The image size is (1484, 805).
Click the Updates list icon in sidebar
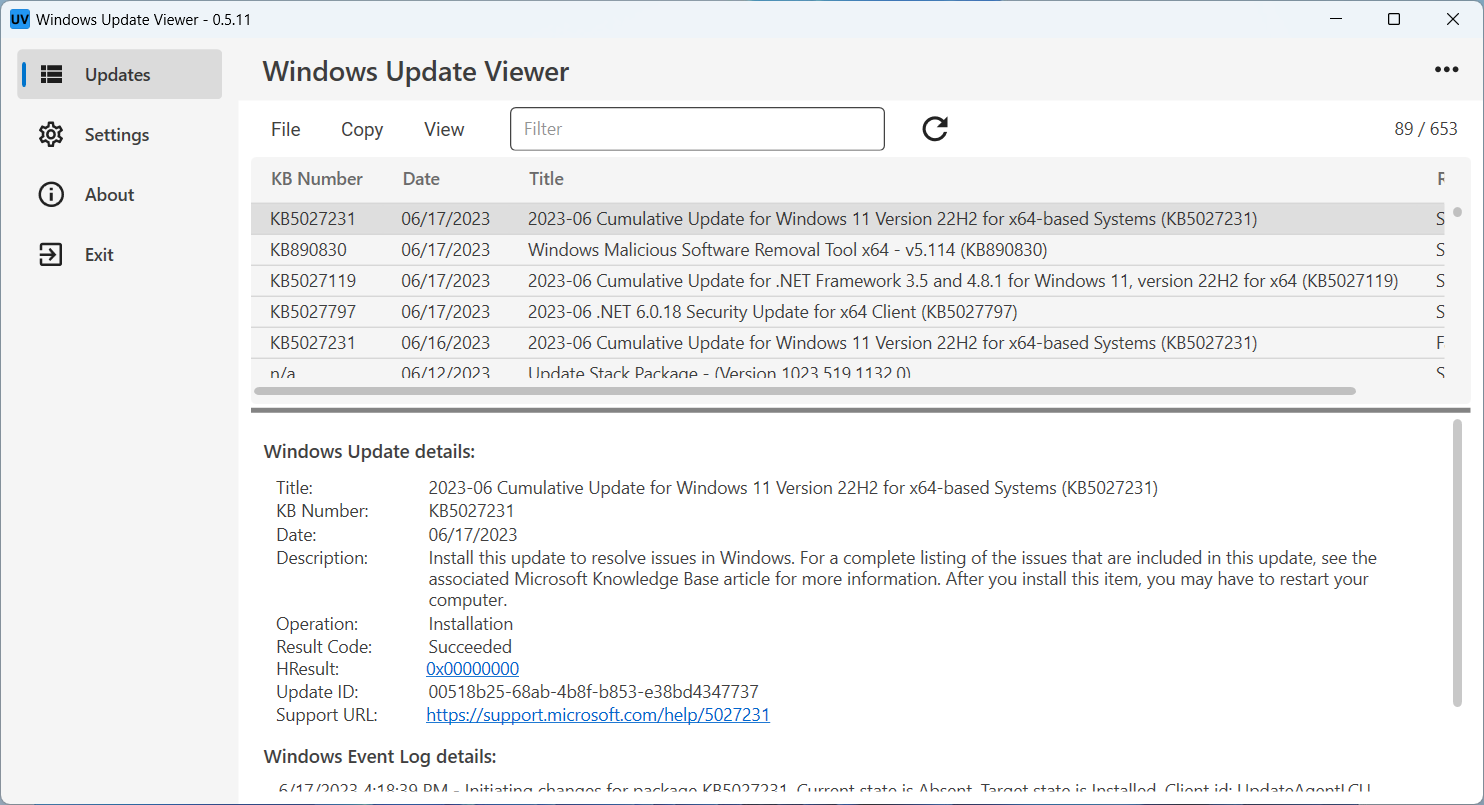tap(51, 74)
